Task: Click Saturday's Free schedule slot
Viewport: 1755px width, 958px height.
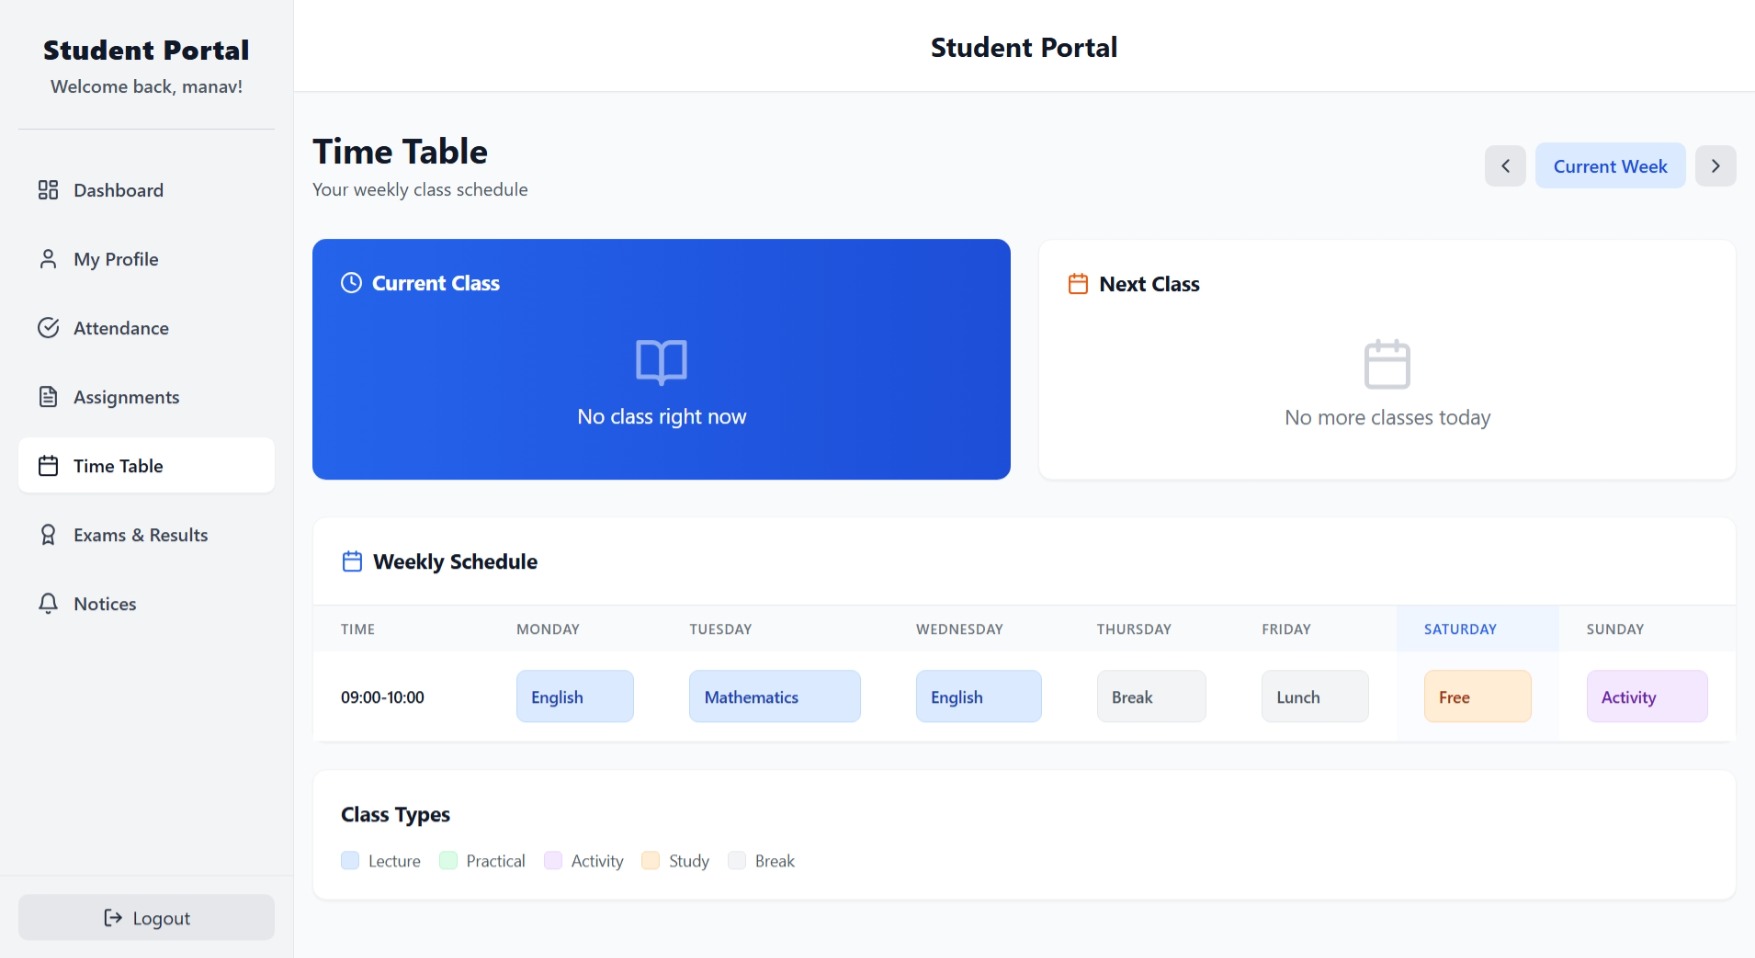Action: [x=1477, y=696]
